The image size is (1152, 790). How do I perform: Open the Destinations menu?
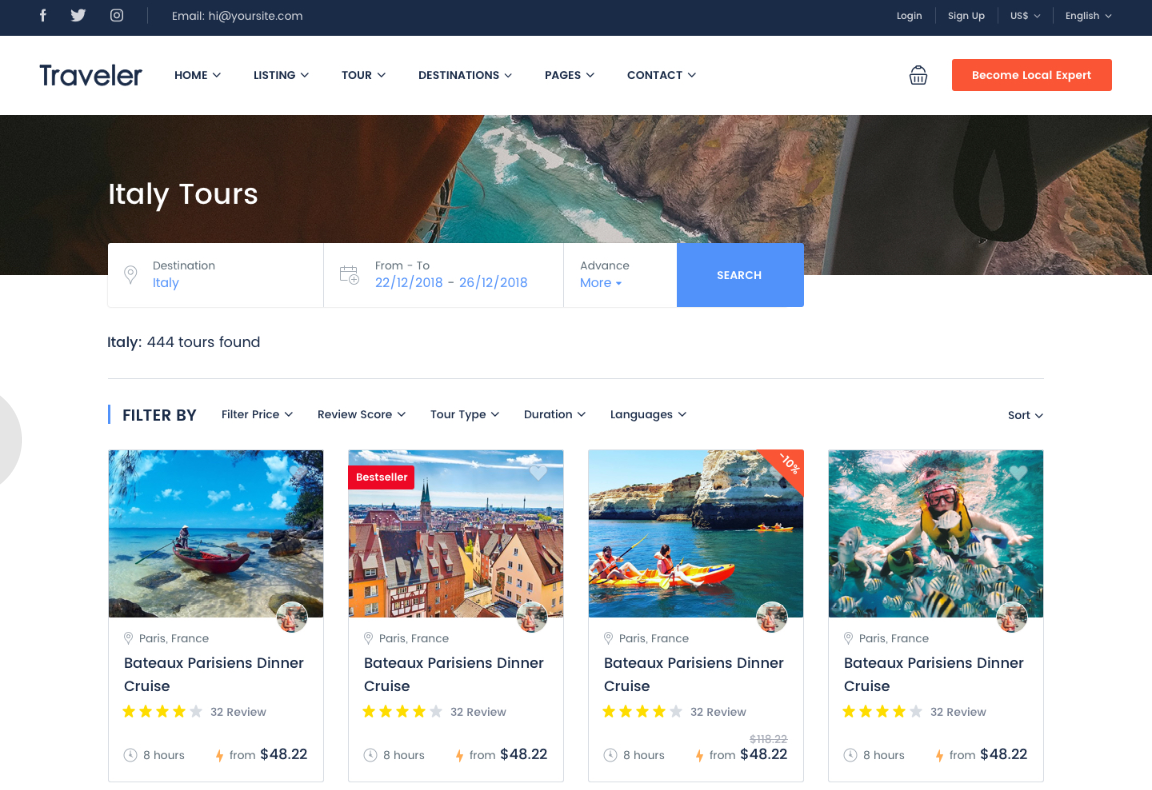465,75
